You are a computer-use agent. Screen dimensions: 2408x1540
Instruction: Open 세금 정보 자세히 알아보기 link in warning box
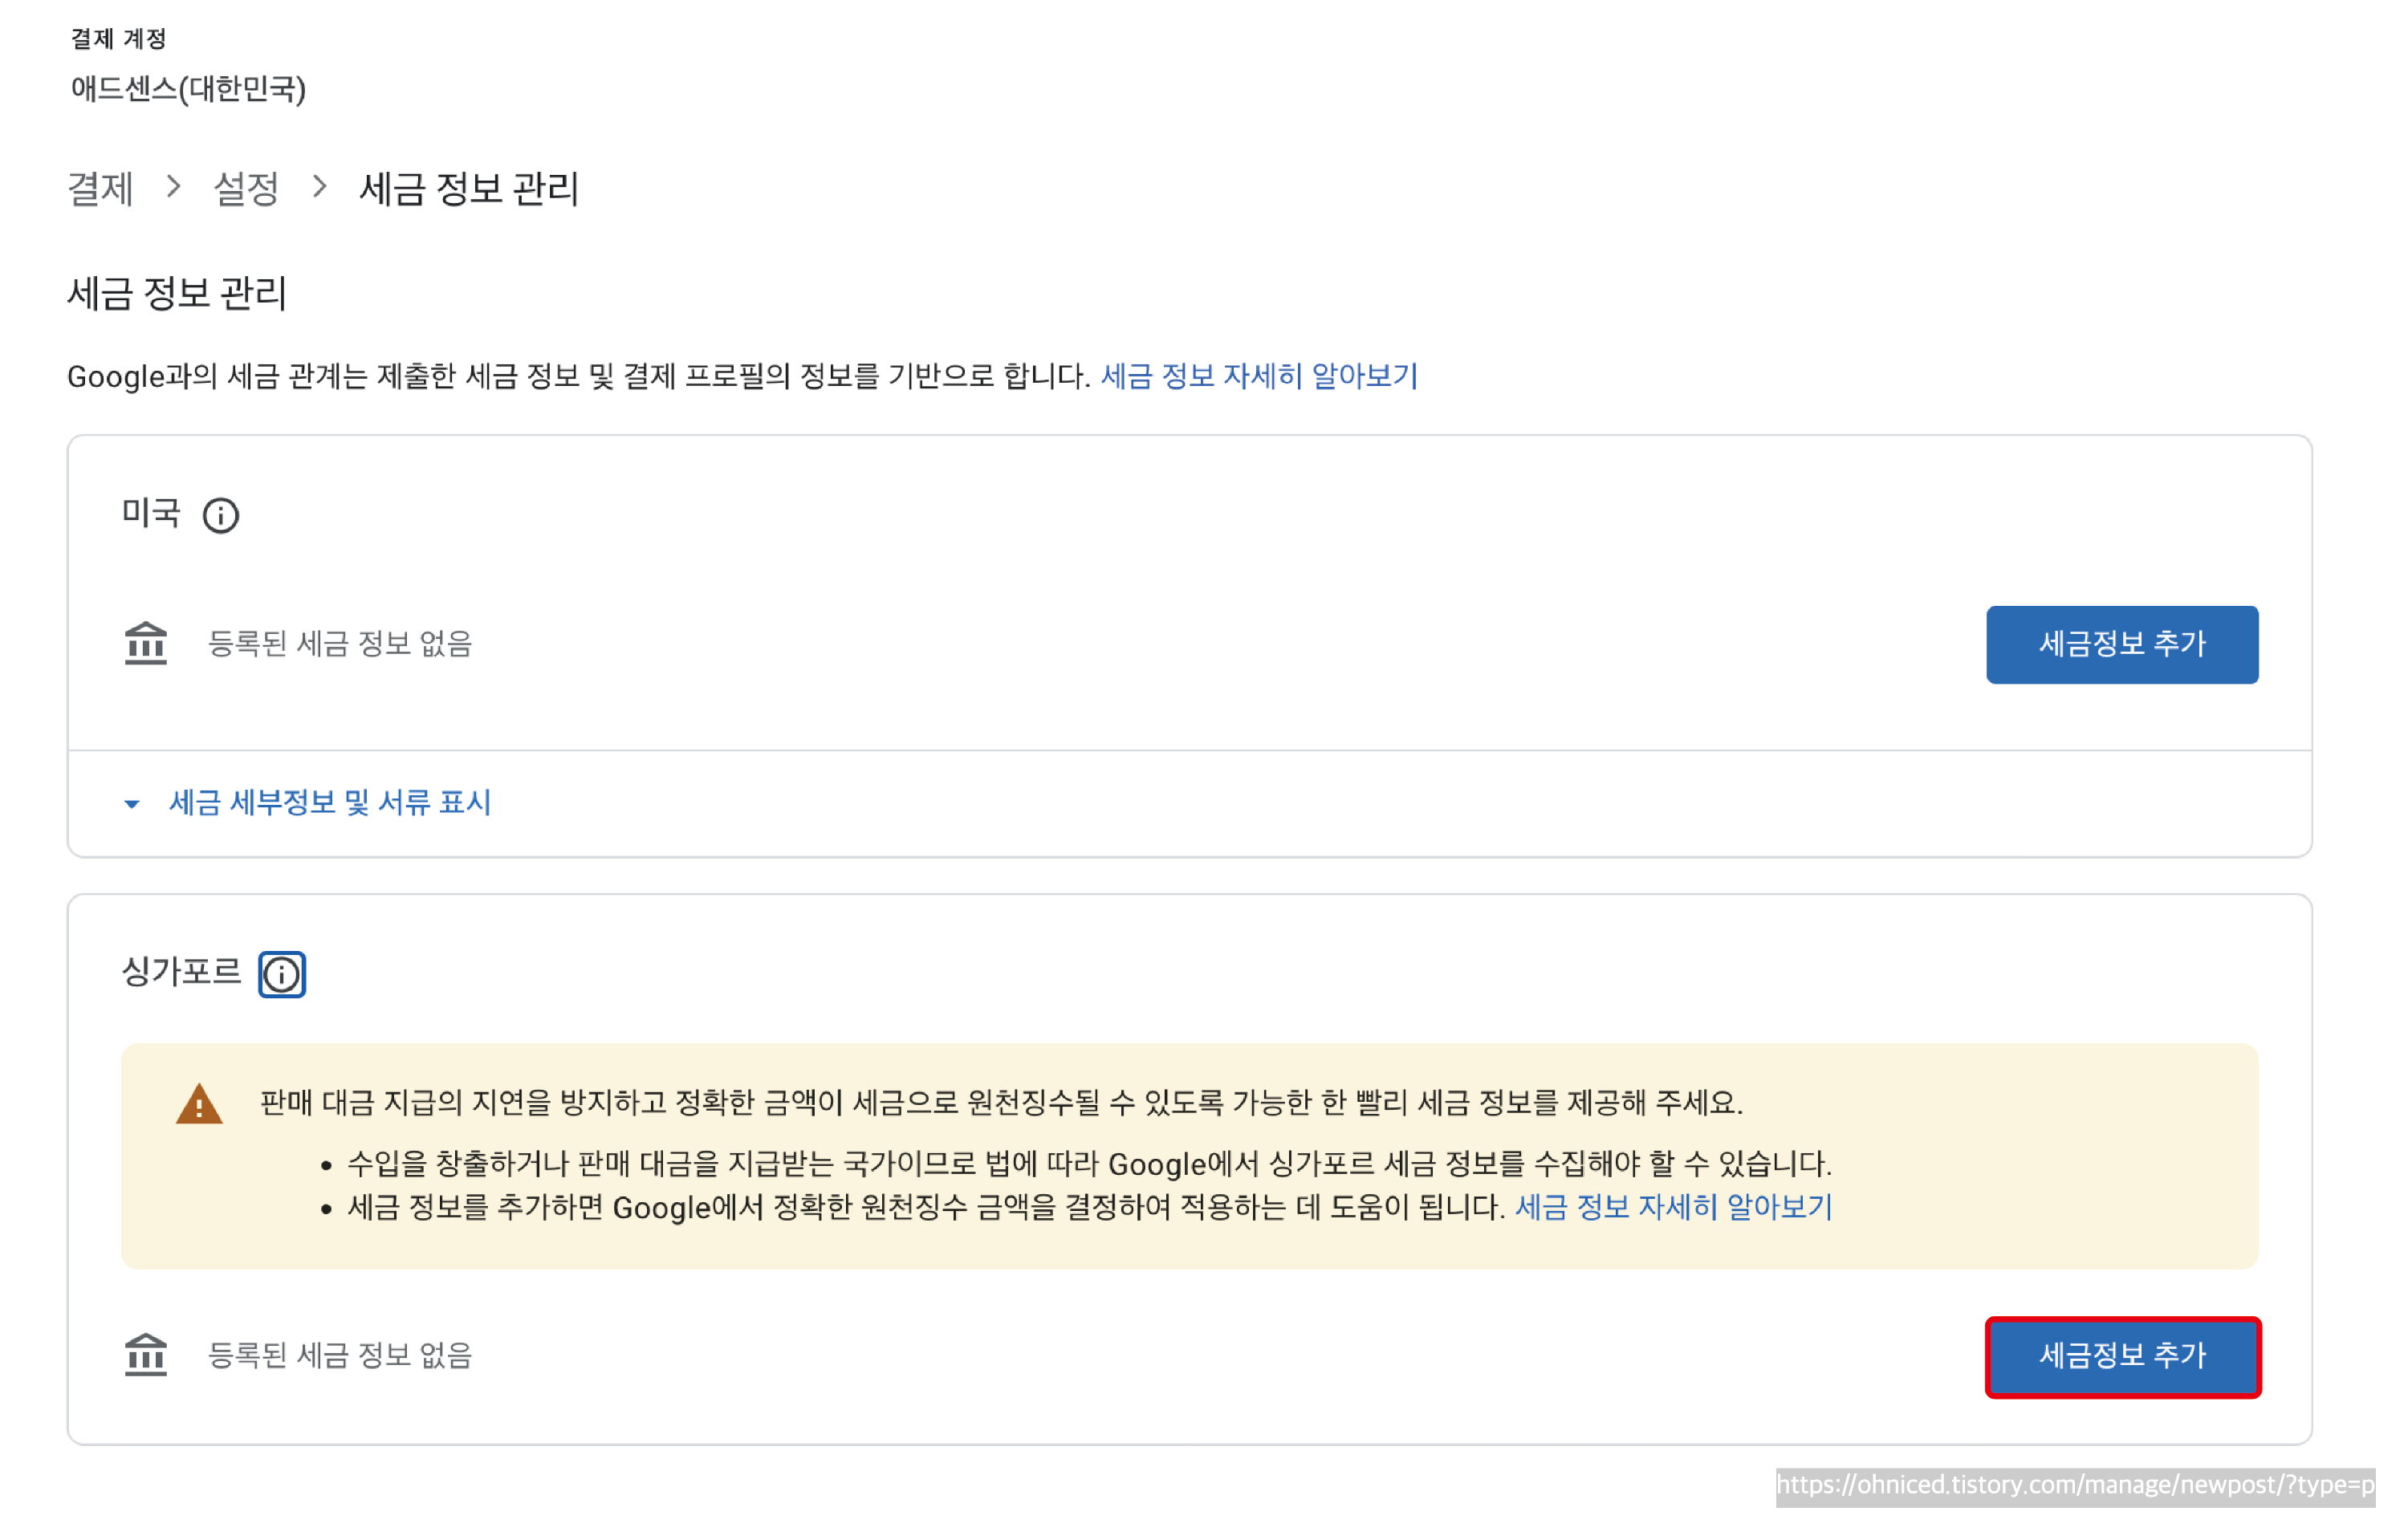pyautogui.click(x=1673, y=1207)
